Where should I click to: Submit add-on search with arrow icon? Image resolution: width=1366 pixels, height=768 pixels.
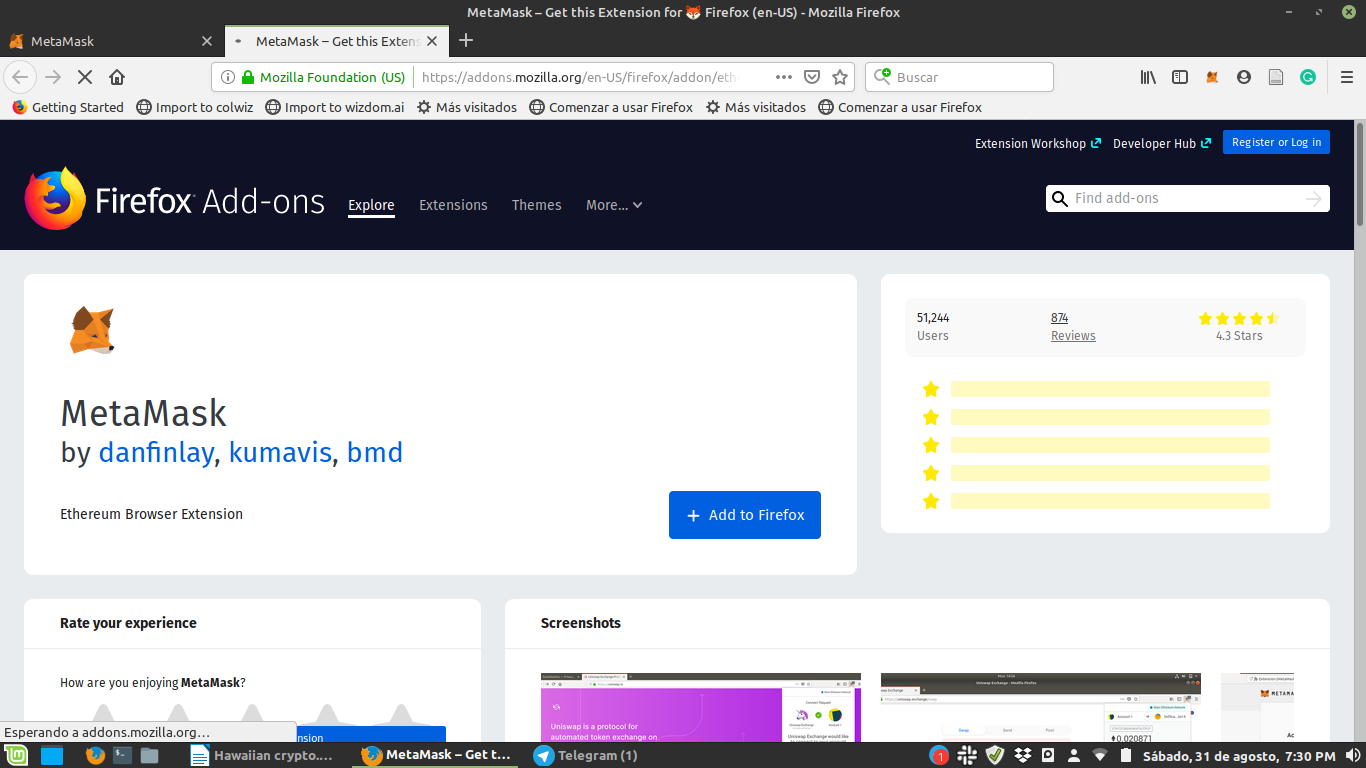[1314, 199]
